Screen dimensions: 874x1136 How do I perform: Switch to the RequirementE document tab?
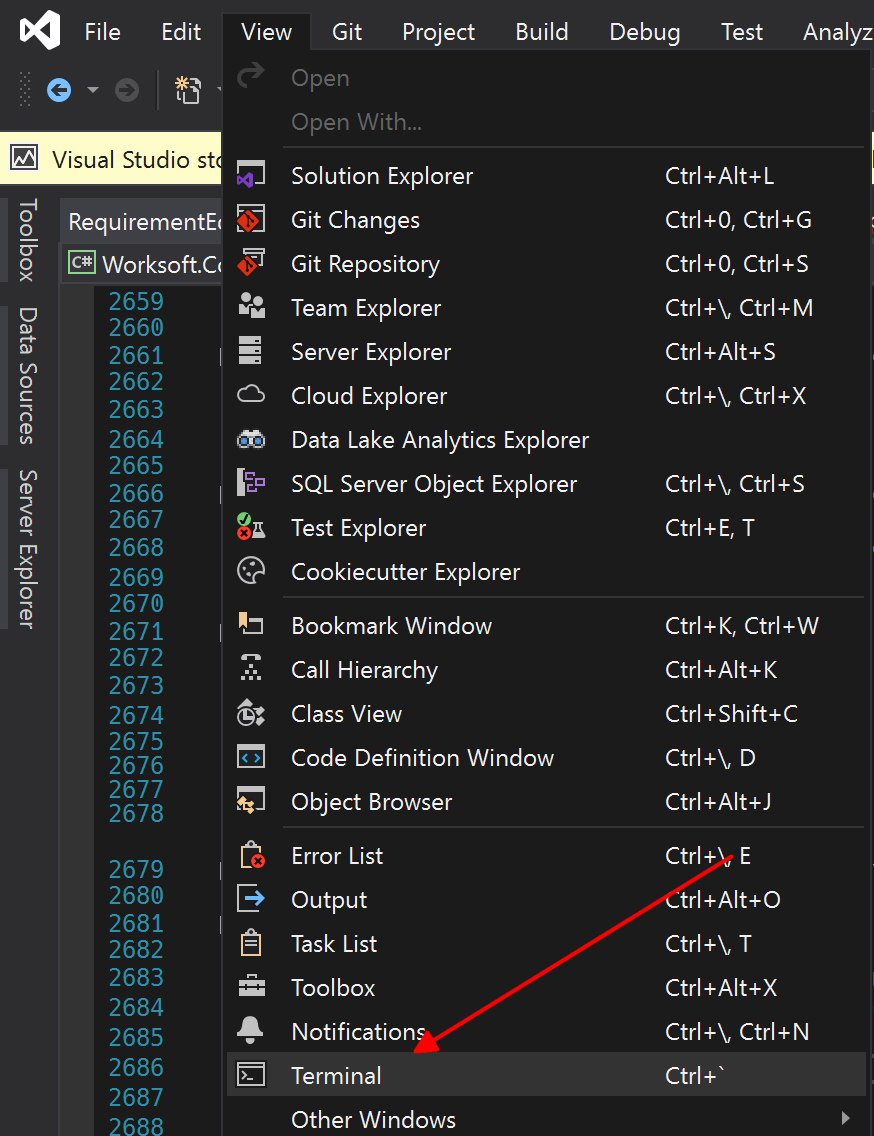143,222
